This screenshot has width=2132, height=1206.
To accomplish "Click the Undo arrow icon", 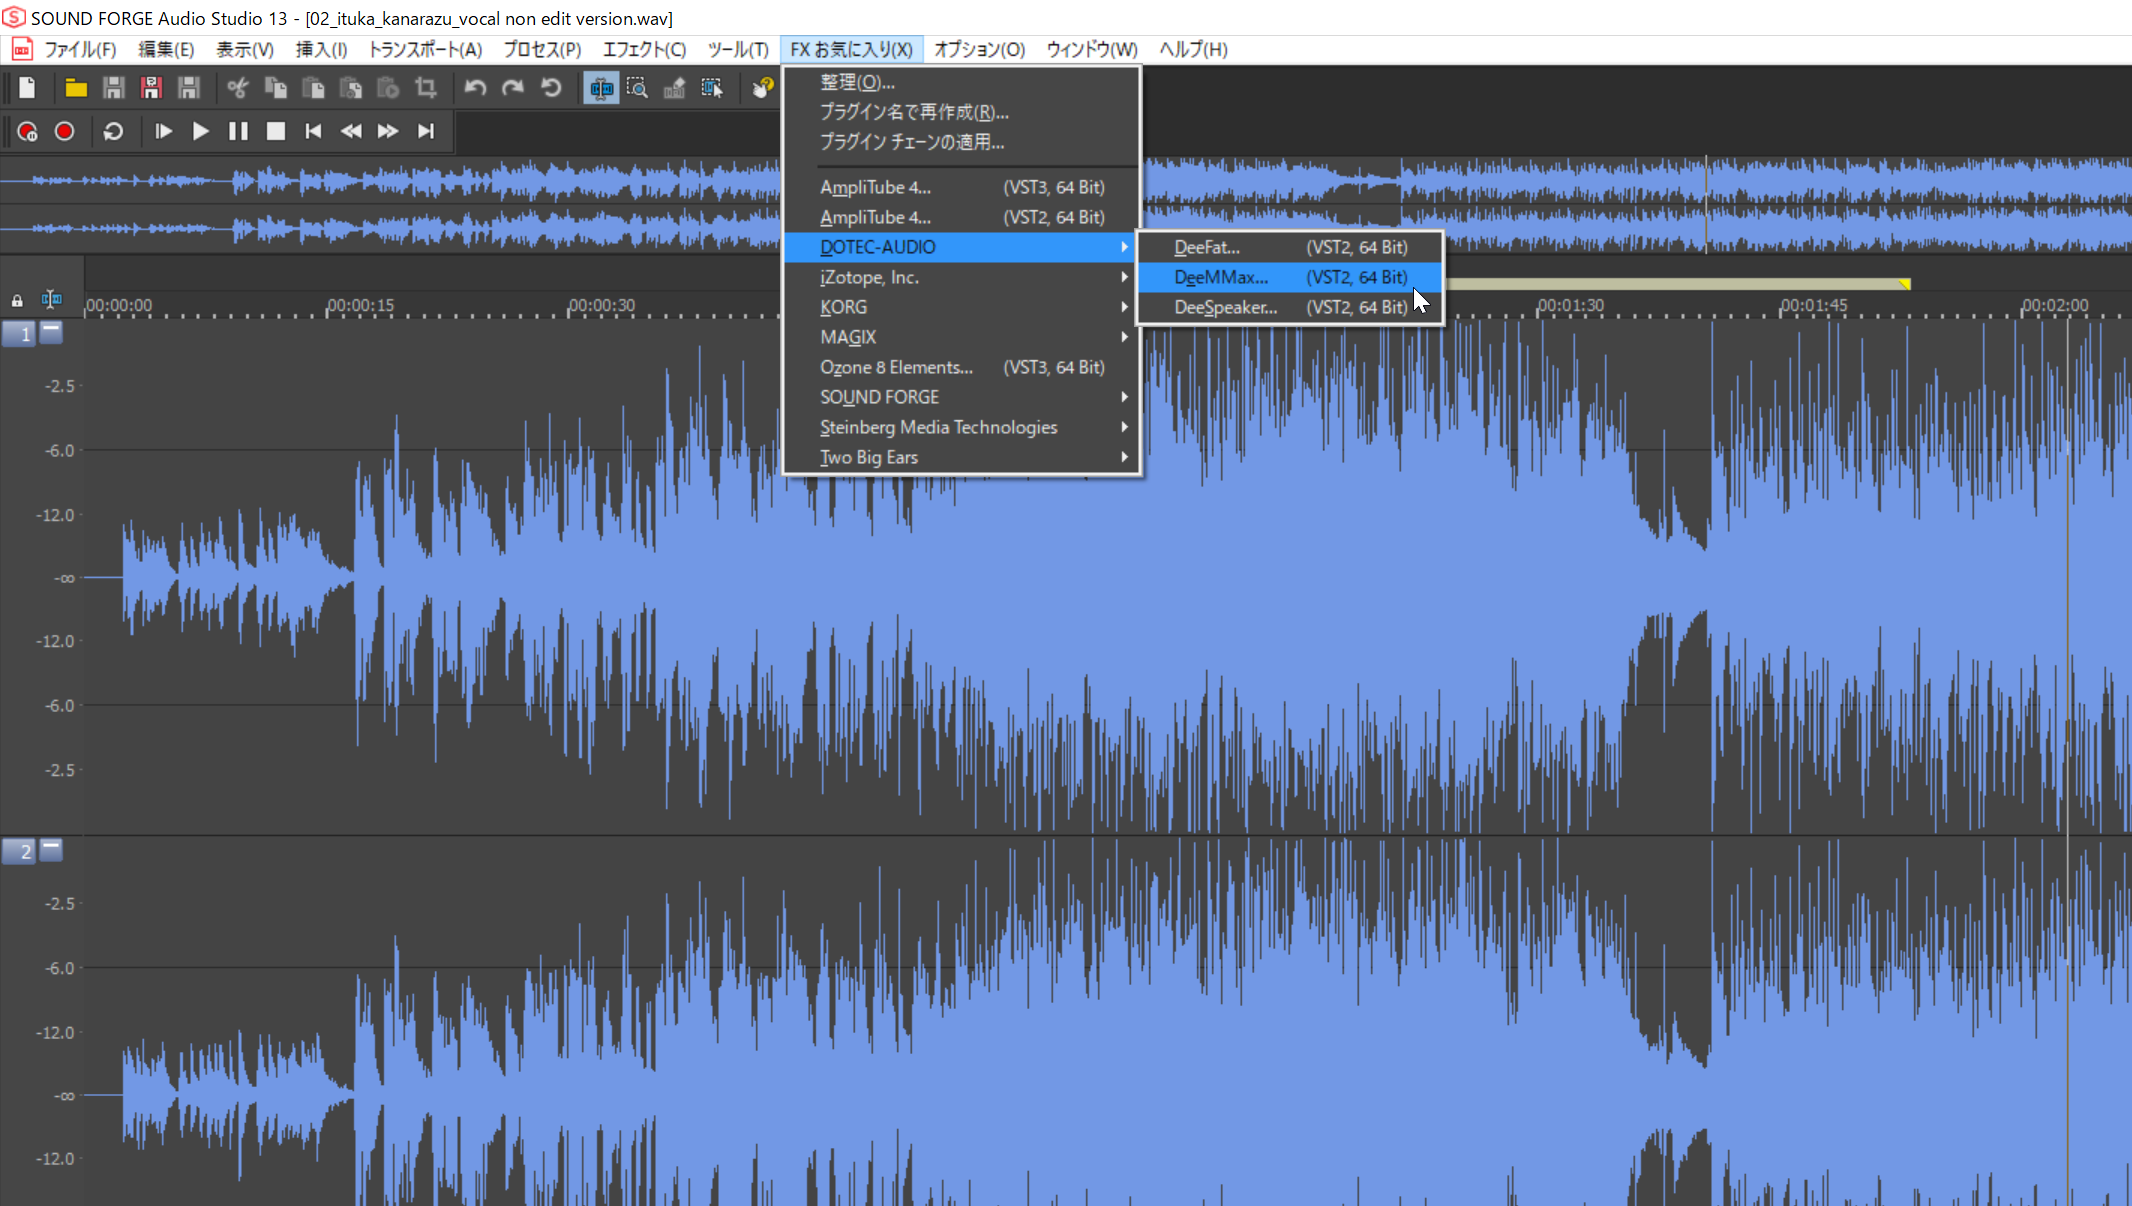I will [475, 88].
